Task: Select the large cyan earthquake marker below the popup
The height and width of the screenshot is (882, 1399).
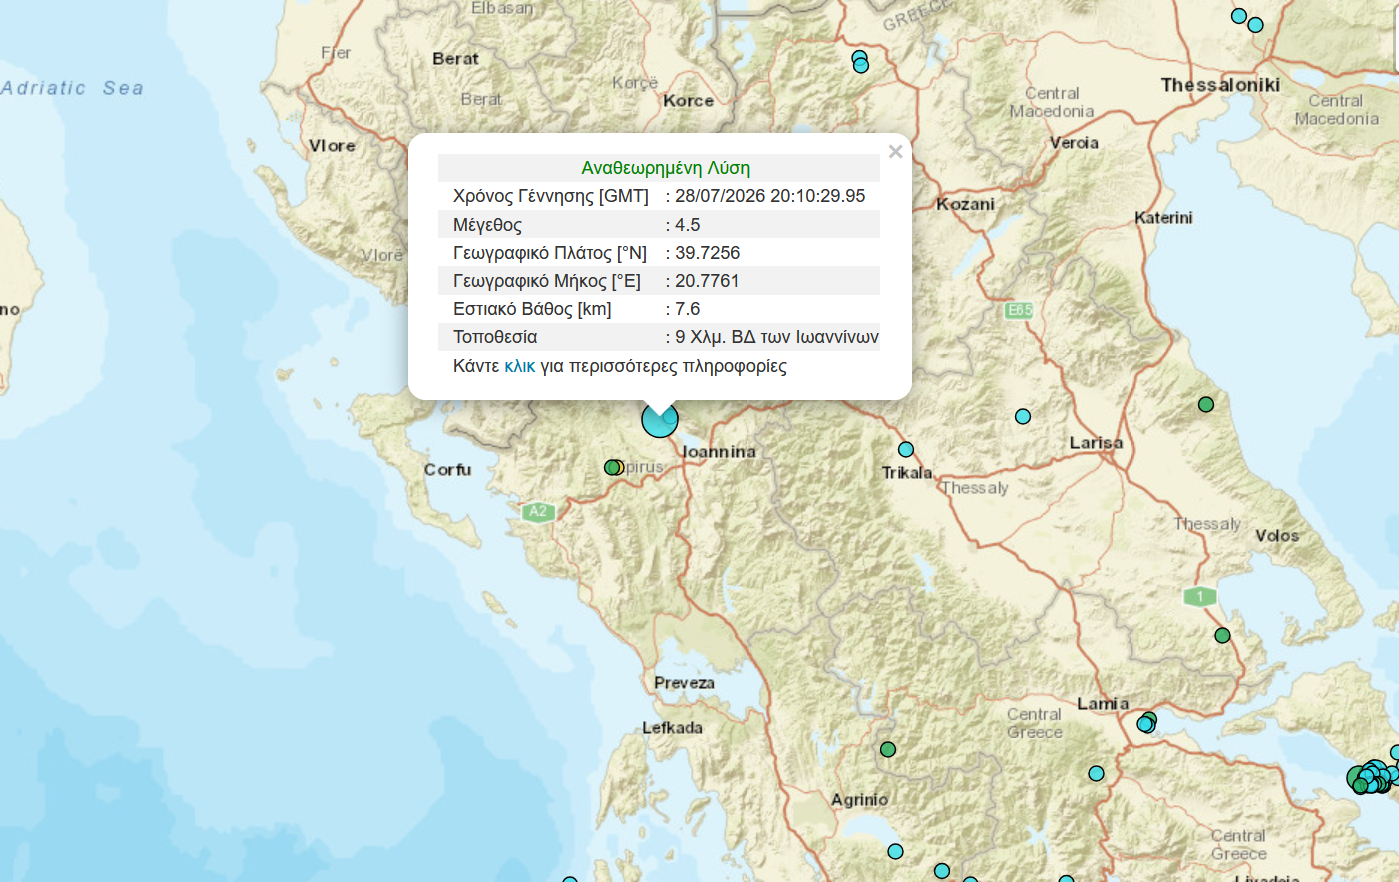Action: click(x=660, y=419)
